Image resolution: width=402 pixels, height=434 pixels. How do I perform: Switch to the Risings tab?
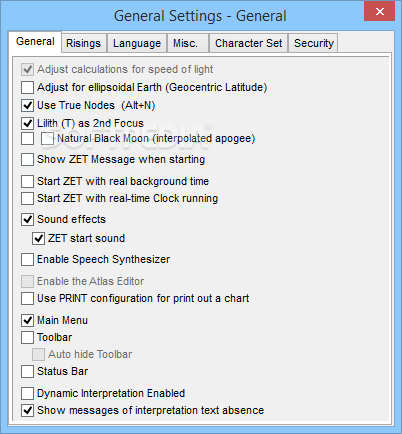84,43
